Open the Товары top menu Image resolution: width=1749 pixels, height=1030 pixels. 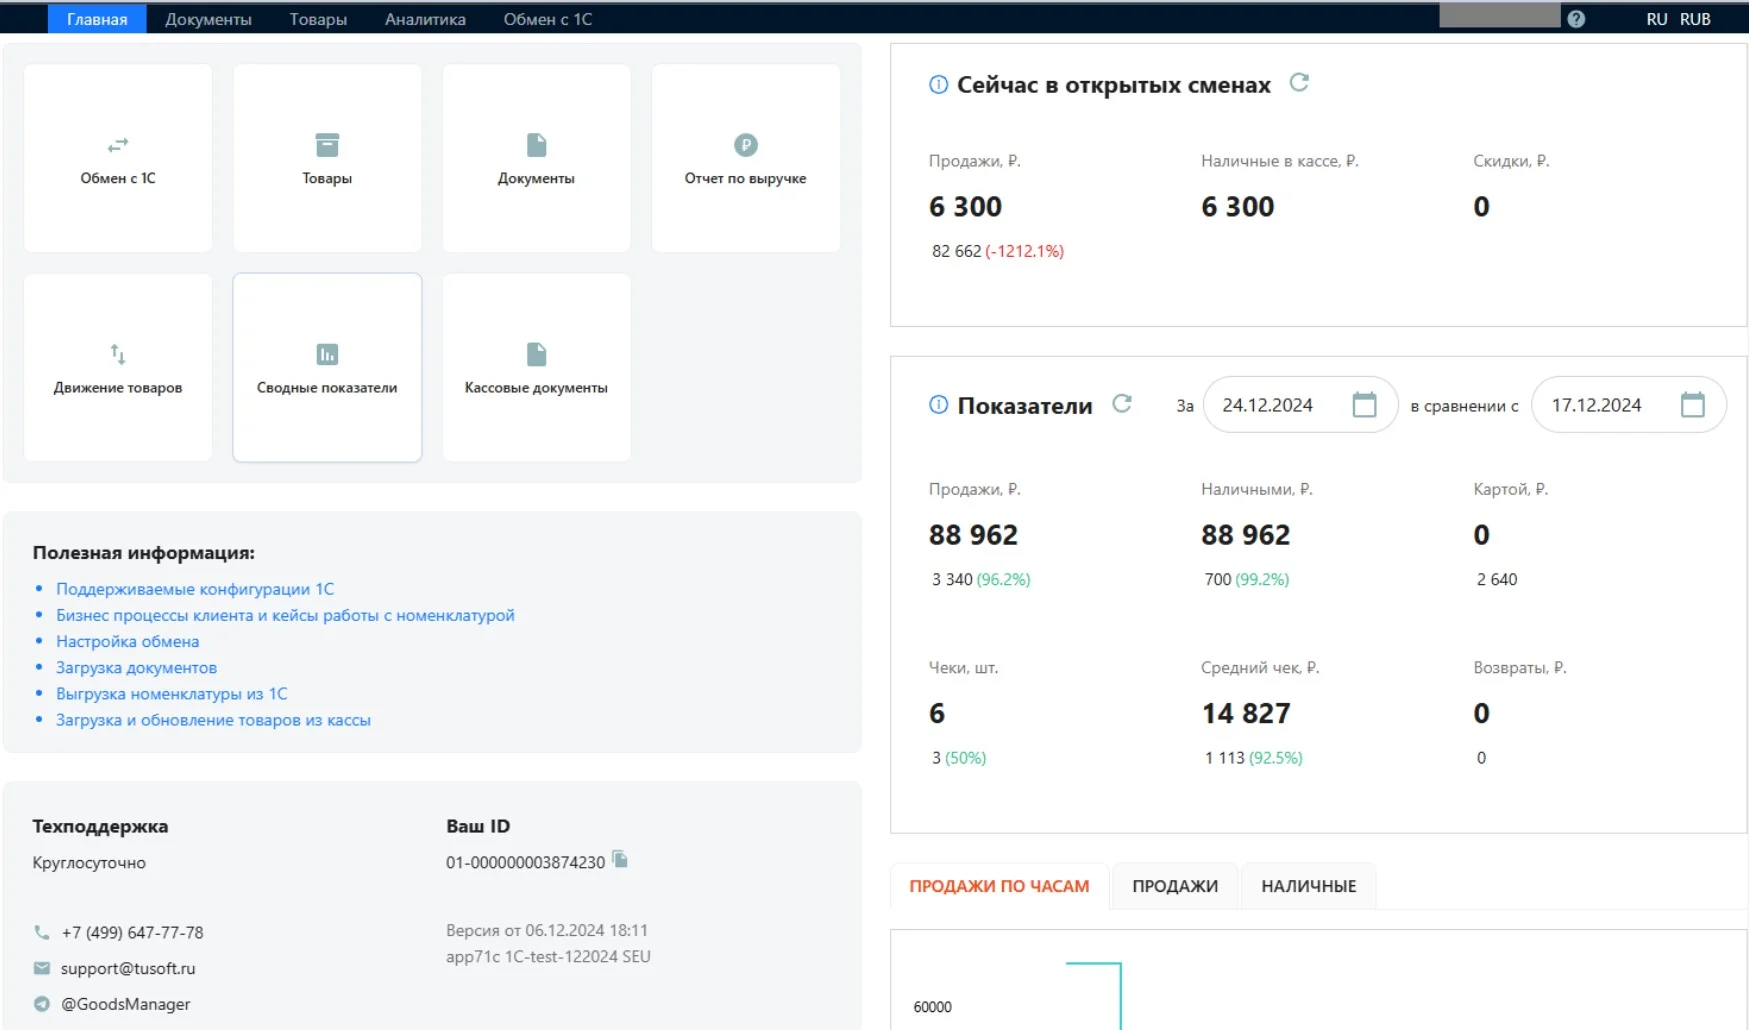pyautogui.click(x=318, y=19)
